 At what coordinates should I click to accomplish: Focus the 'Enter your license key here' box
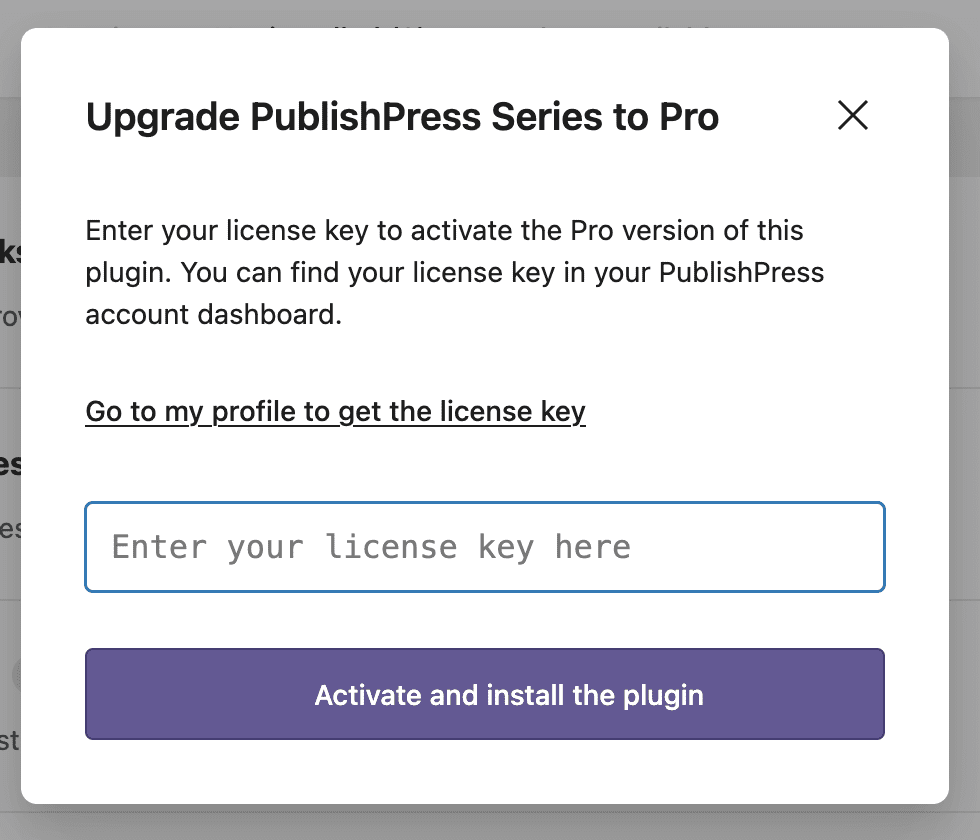pos(485,547)
